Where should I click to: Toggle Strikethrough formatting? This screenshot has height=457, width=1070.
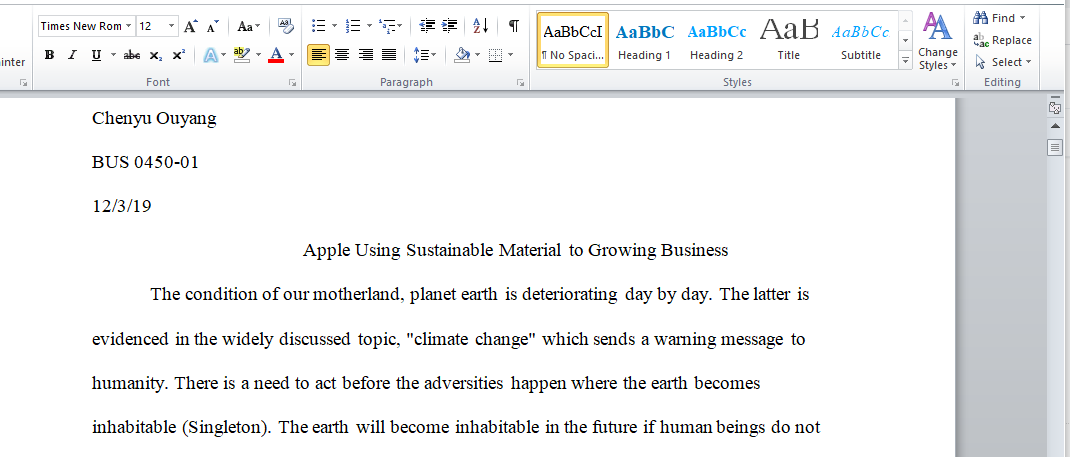132,55
